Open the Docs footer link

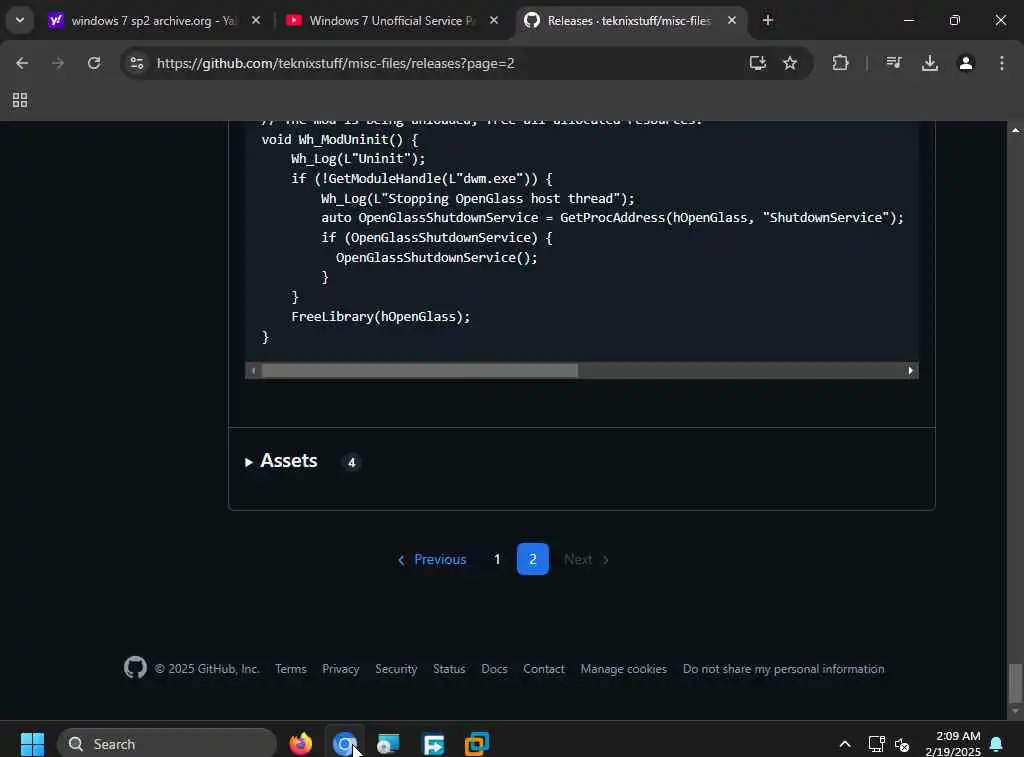point(494,669)
